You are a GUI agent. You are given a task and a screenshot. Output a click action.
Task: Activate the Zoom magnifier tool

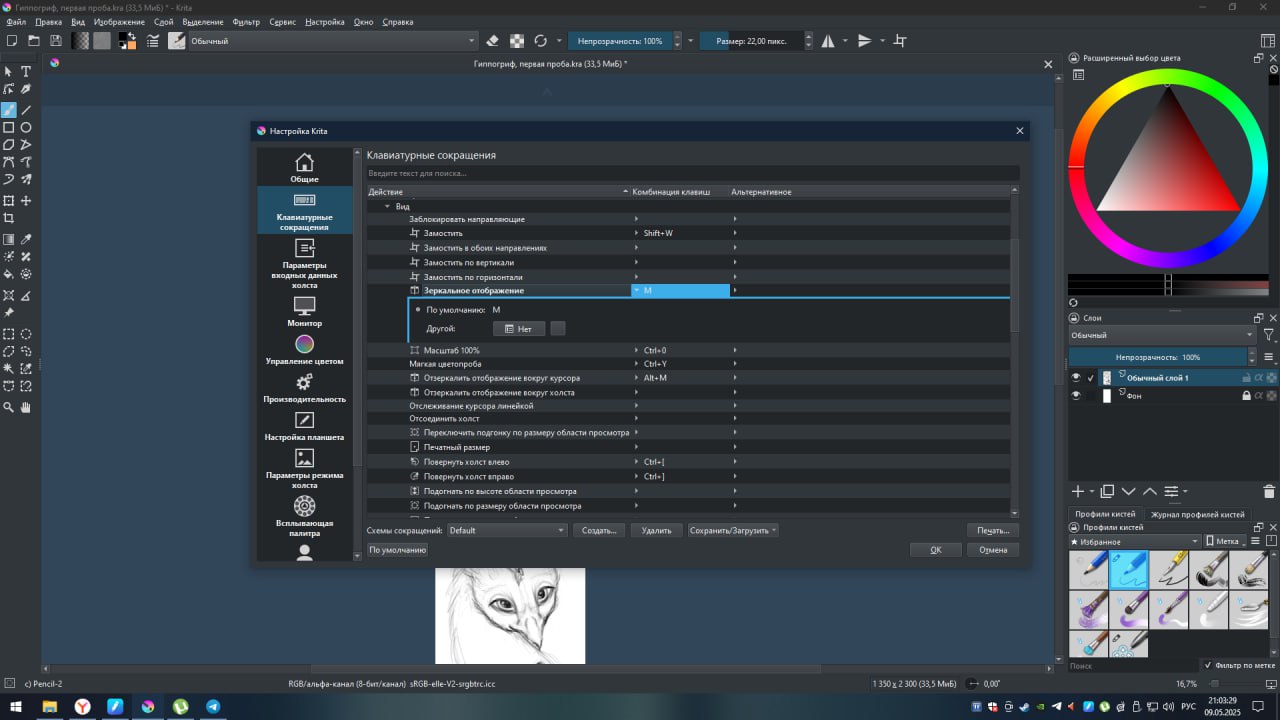[9, 408]
